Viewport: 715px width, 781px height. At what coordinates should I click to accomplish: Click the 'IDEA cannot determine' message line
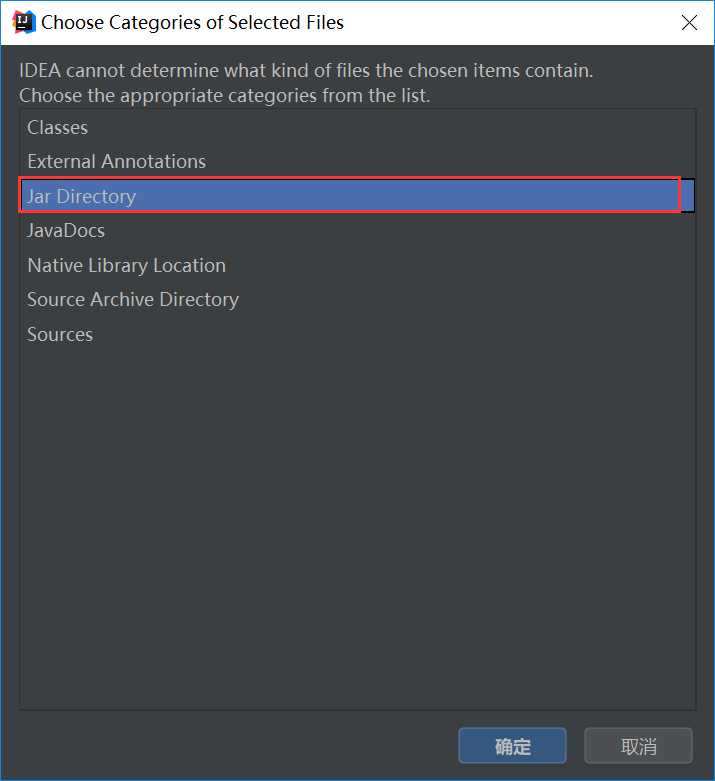click(306, 71)
